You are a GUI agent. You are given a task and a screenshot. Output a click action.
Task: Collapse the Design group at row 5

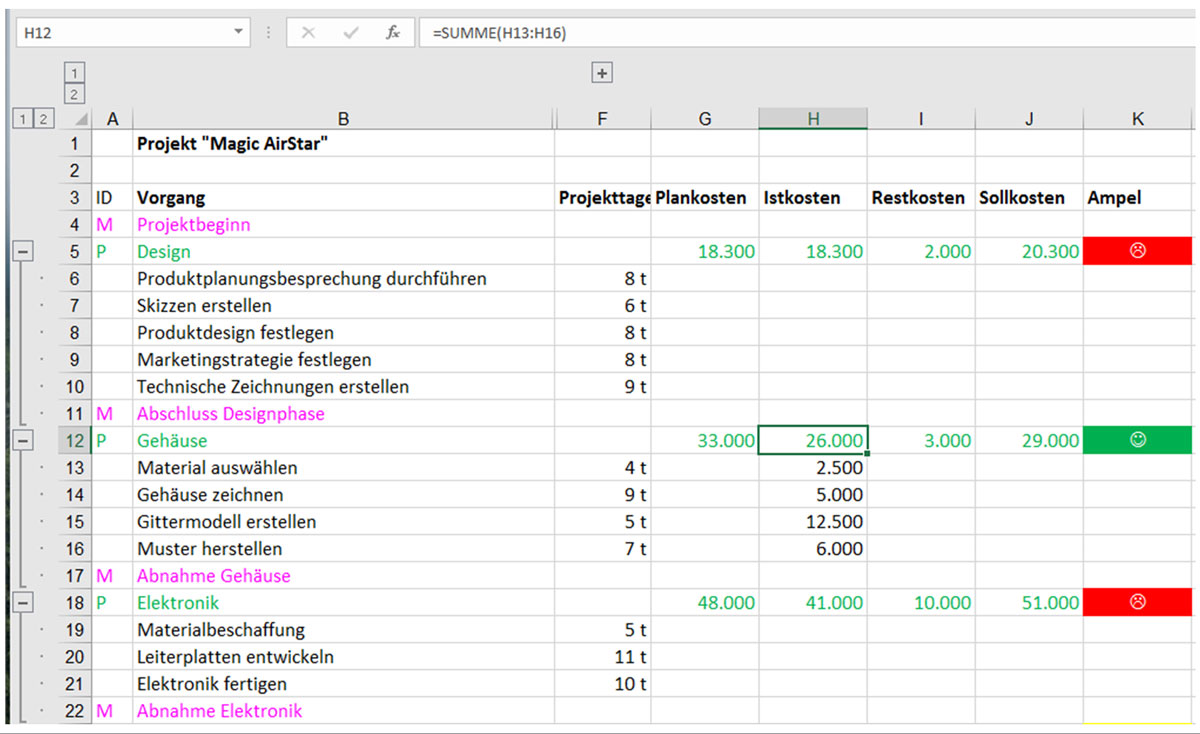(x=22, y=252)
